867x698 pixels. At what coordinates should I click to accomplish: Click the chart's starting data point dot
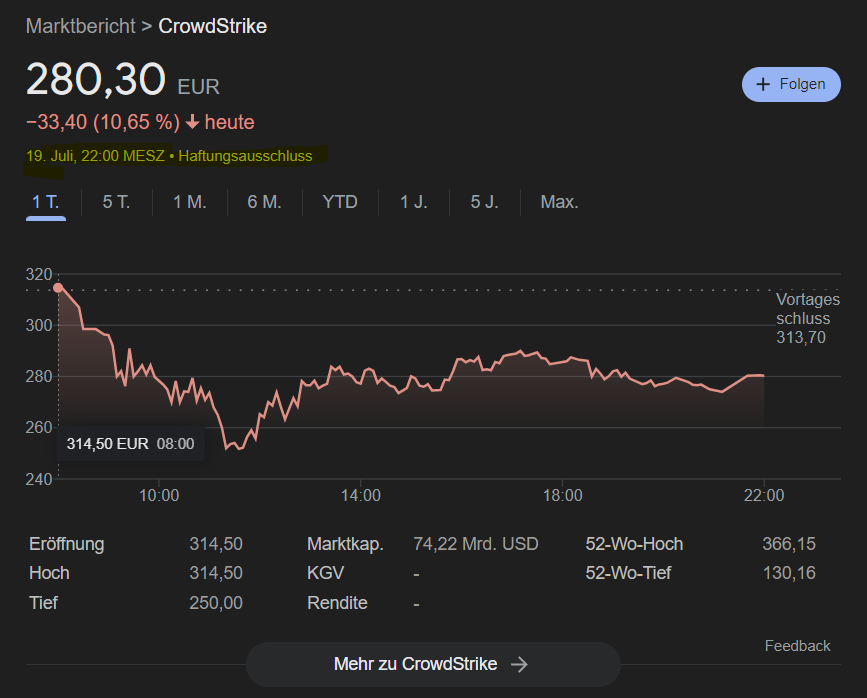(58, 288)
